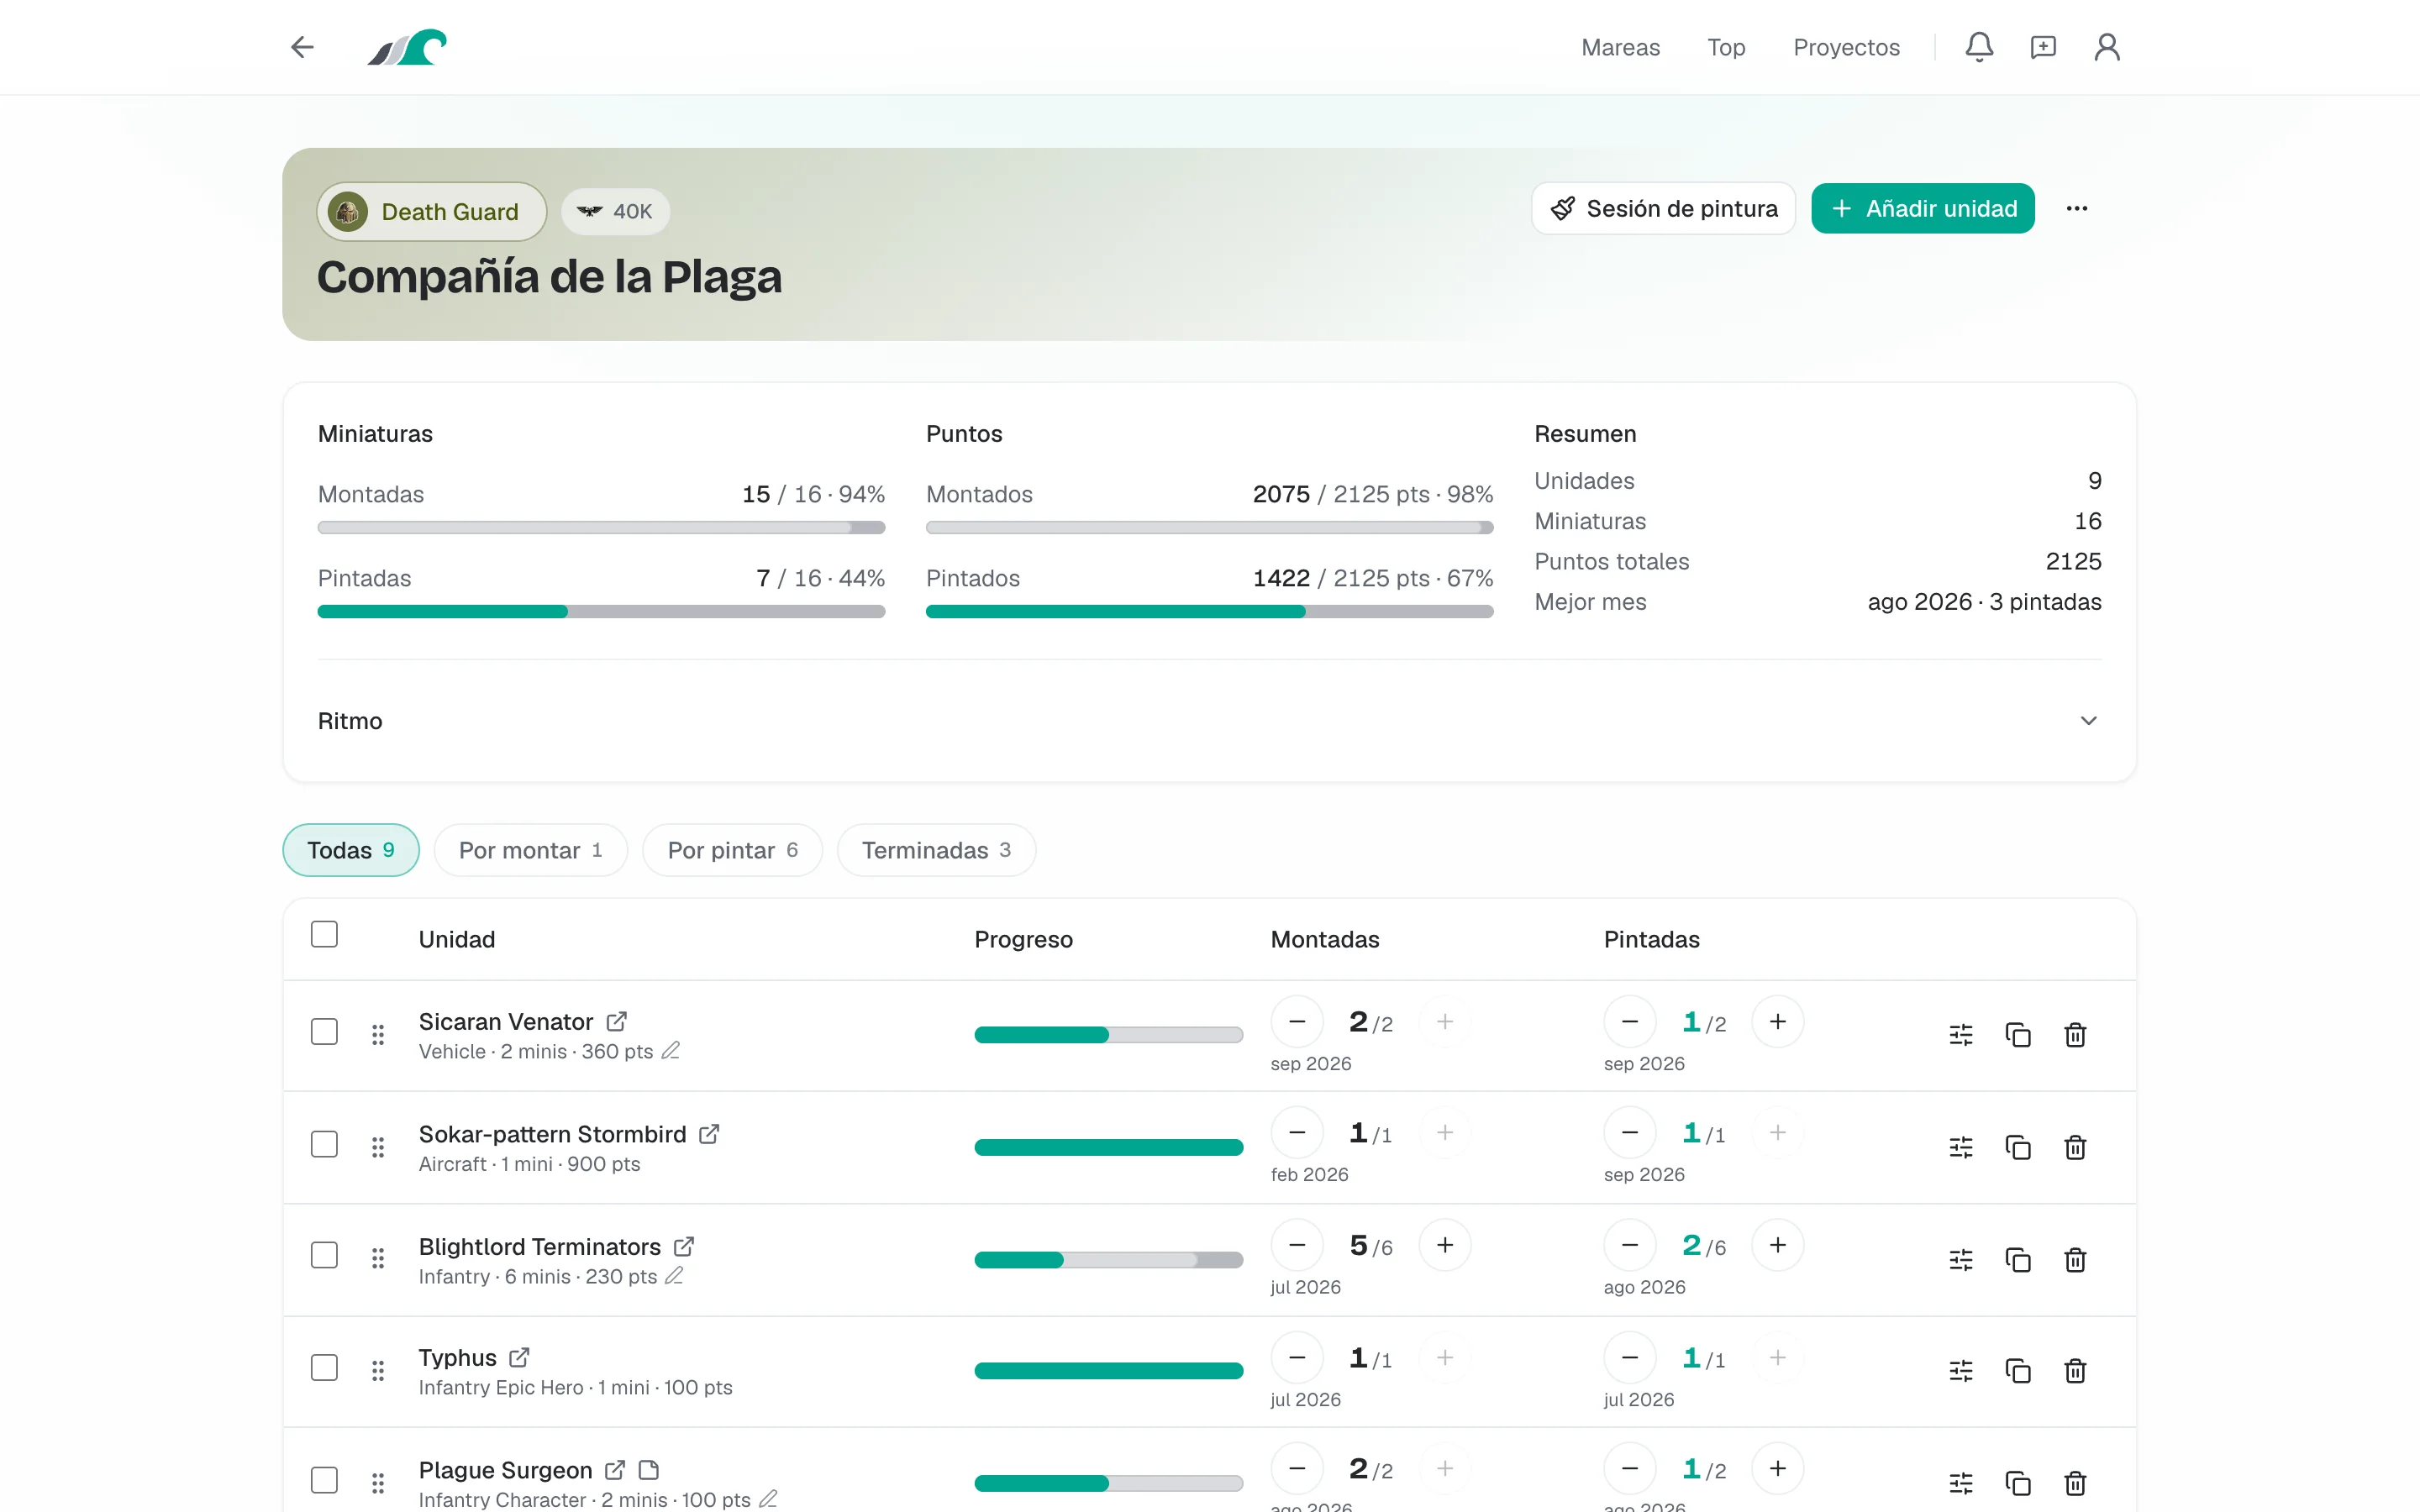This screenshot has height=1512, width=2420.
Task: Tick the Typhus row checkbox
Action: pos(324,1368)
